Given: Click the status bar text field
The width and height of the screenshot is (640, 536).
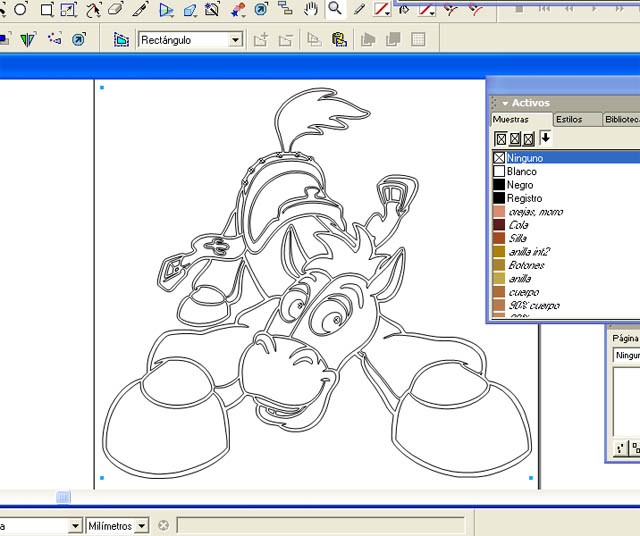Looking at the screenshot, I should click(321, 525).
